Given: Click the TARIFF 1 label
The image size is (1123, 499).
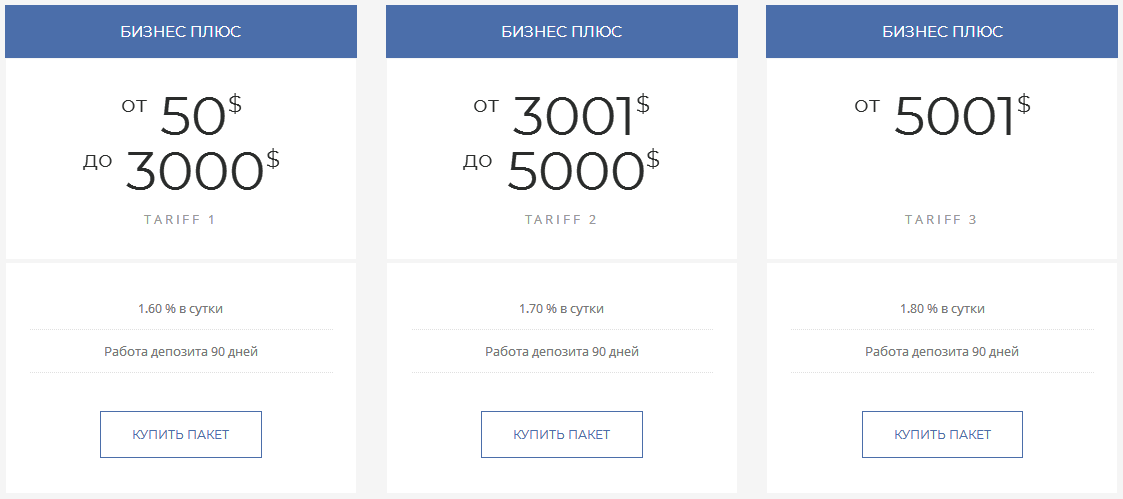Looking at the screenshot, I should [x=180, y=220].
